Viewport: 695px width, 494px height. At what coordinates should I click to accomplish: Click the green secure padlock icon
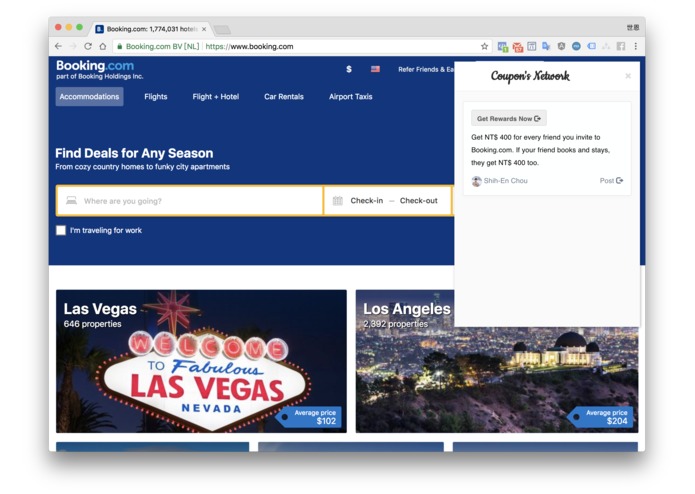point(119,46)
